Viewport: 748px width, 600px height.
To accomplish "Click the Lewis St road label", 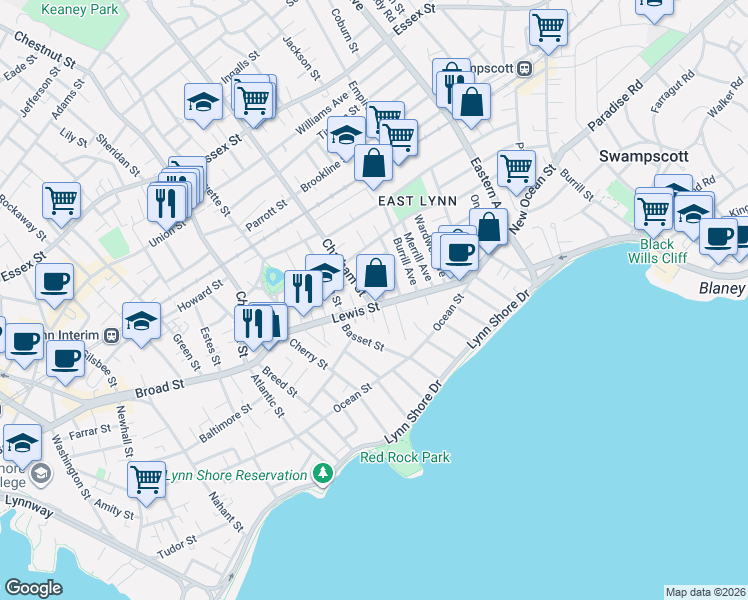I will 356,311.
